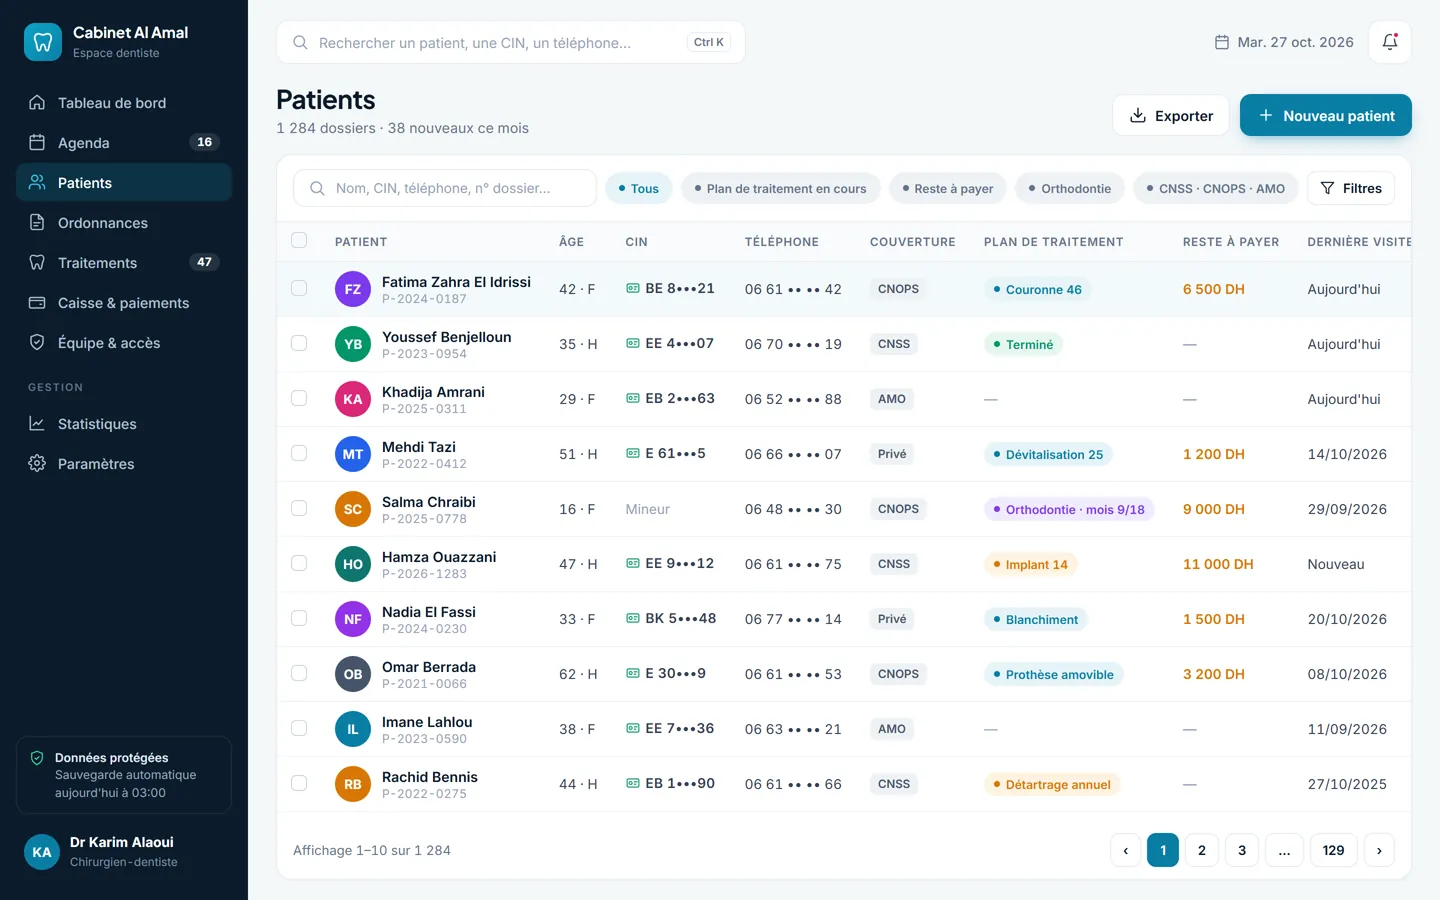
Task: Click the YB avatar of Youssef Benjelloun
Action: [353, 344]
